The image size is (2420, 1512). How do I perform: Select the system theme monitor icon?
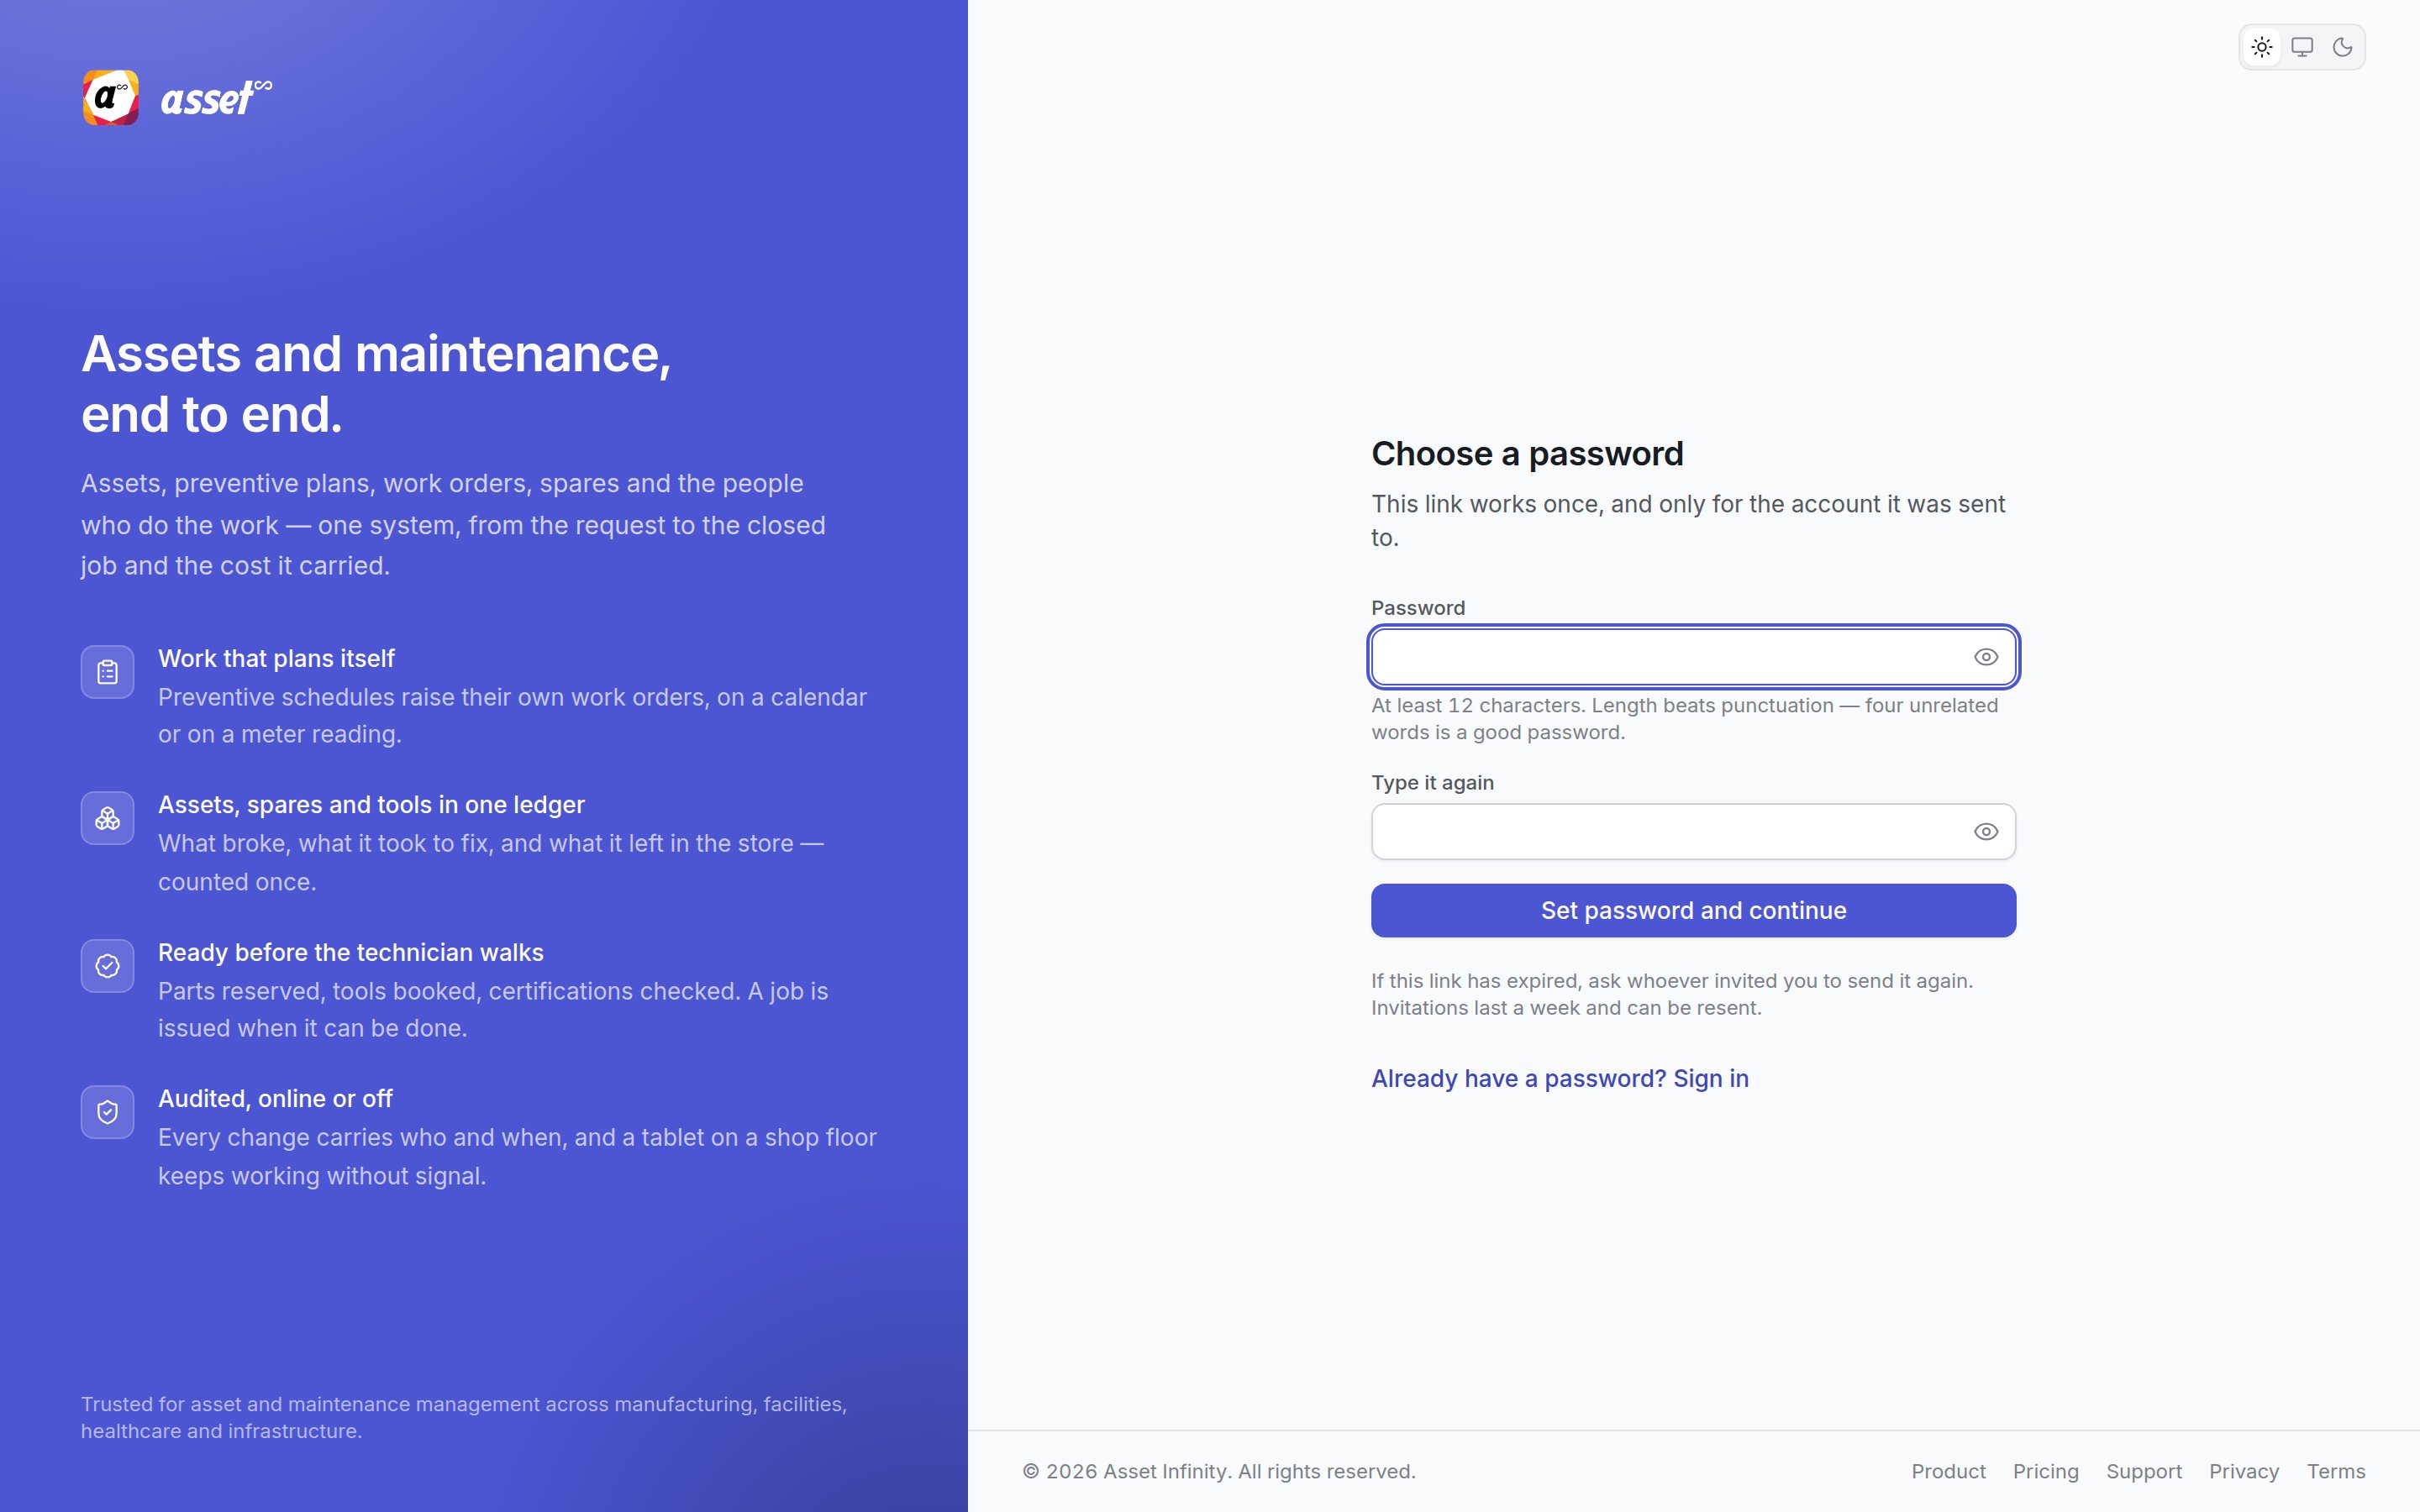click(x=2302, y=47)
